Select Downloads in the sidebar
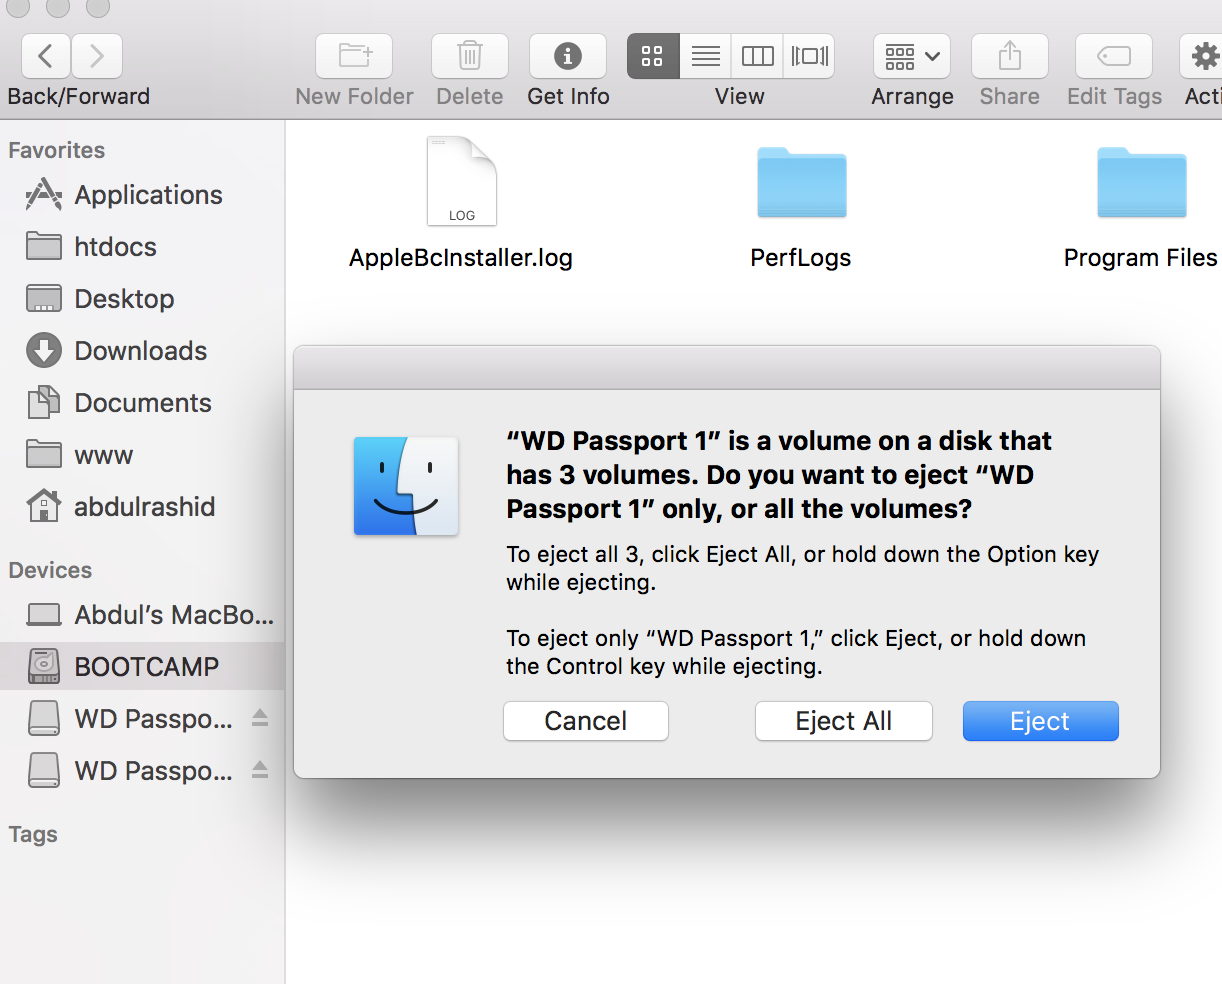Screen dimensions: 1222x984 click(142, 351)
